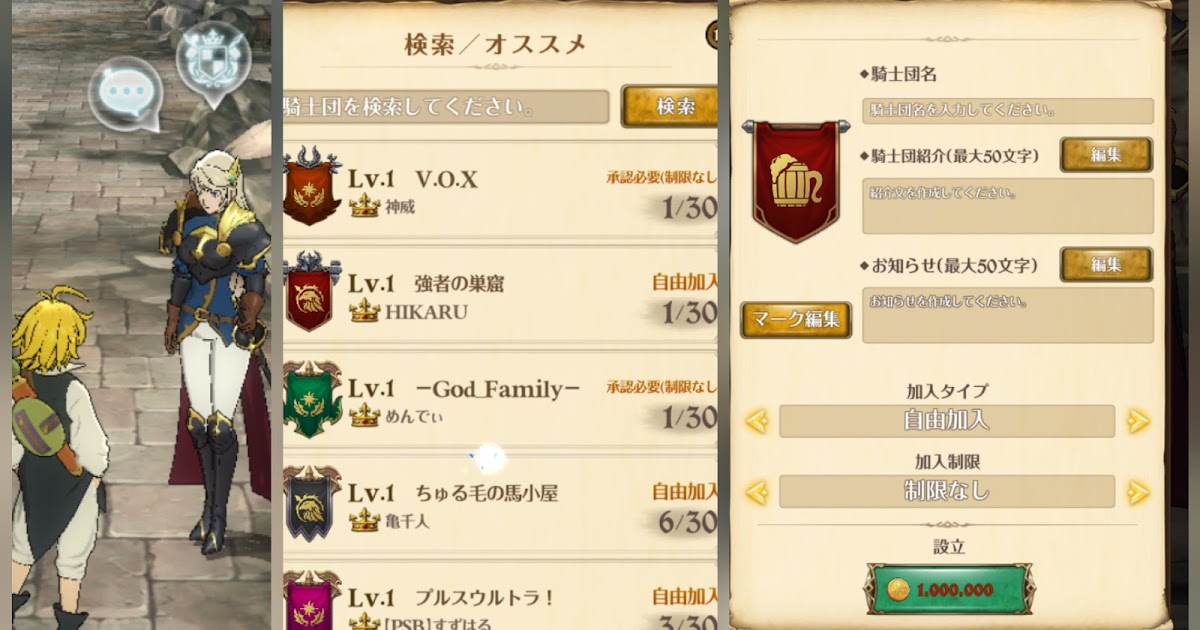This screenshot has width=1200, height=630.
Task: Click 編集 button next to 騎士団紹介
Action: coord(1106,155)
